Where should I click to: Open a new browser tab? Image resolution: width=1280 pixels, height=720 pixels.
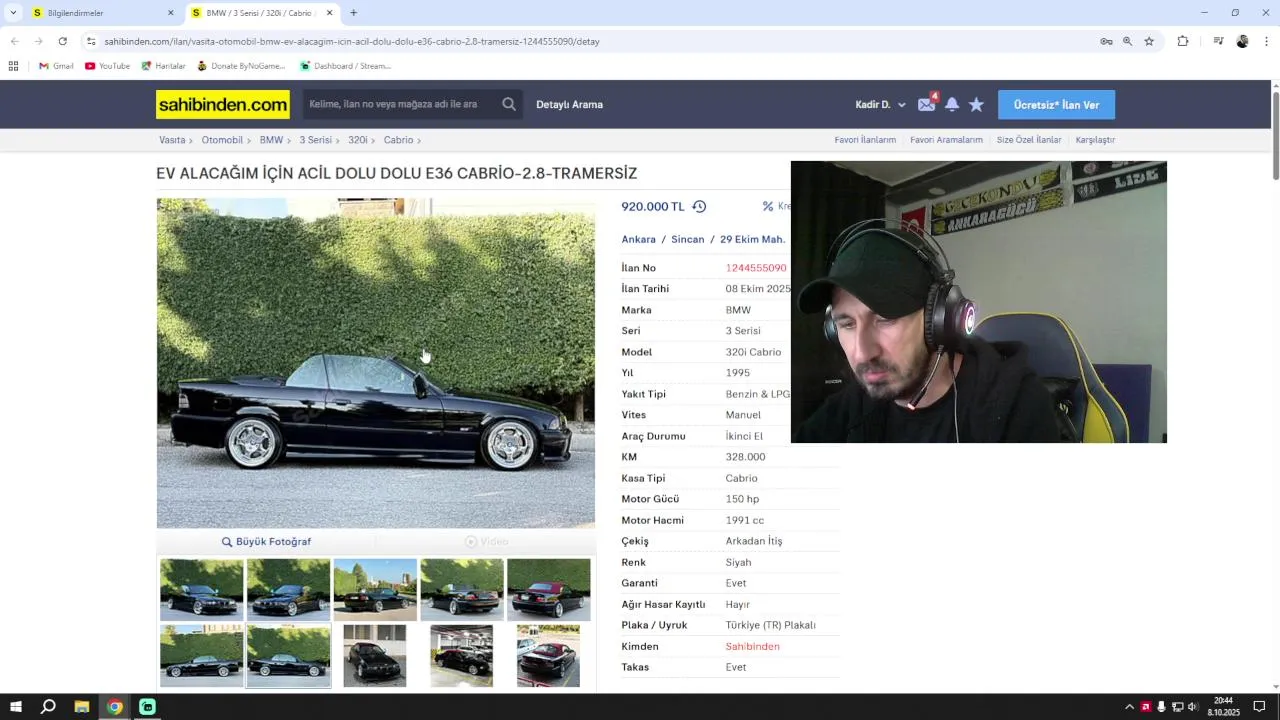(353, 13)
